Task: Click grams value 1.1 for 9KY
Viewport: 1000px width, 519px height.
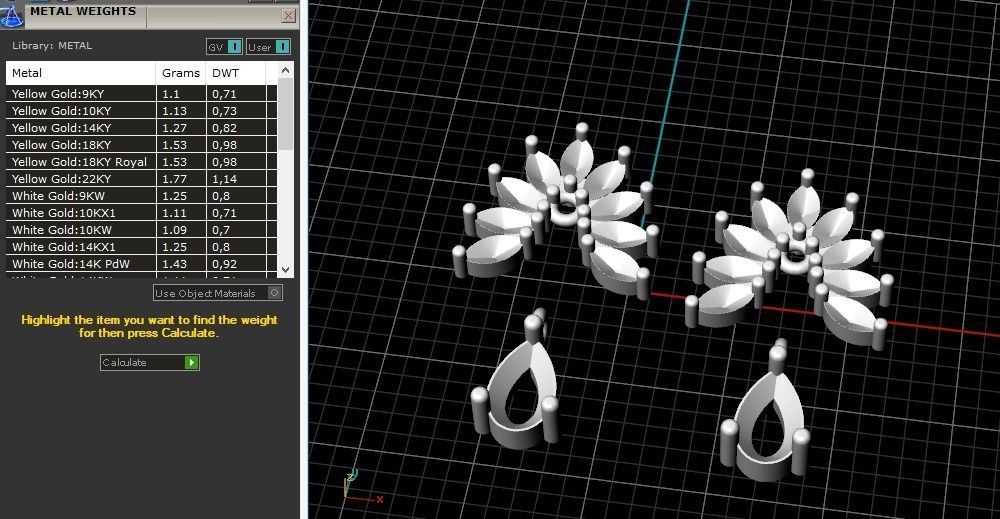Action: (170, 94)
